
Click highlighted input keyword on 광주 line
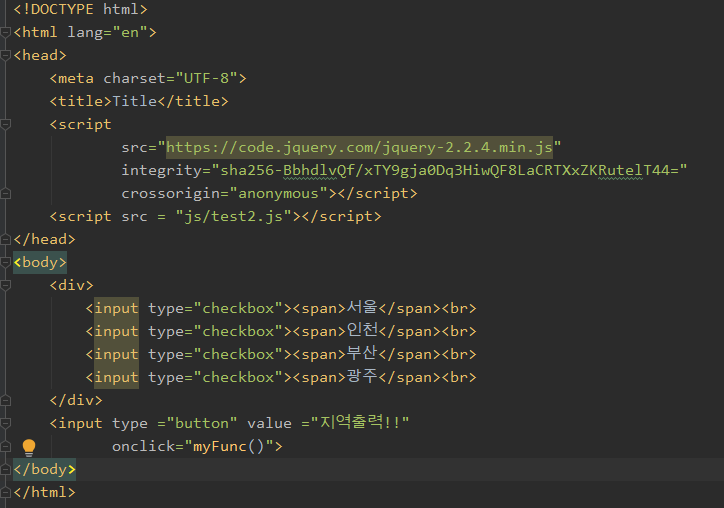tap(116, 378)
